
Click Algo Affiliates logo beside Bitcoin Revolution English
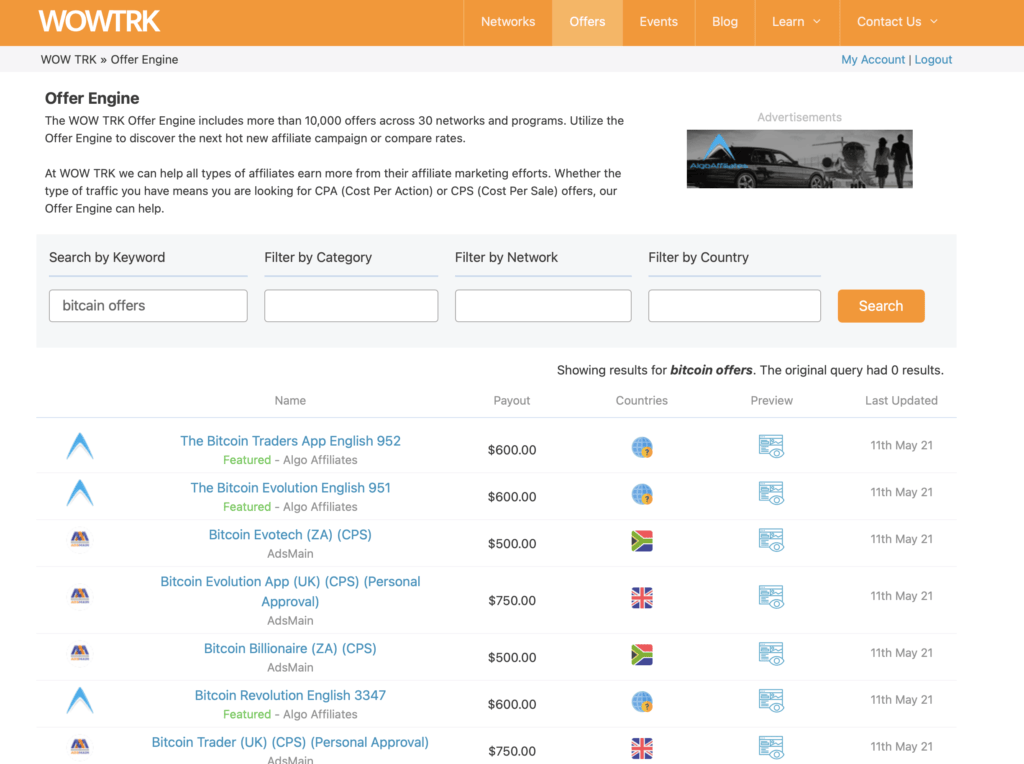click(x=80, y=701)
